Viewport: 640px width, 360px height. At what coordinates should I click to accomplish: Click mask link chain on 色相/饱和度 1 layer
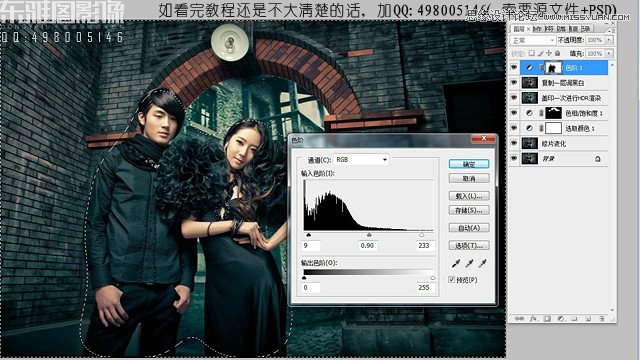[541, 113]
